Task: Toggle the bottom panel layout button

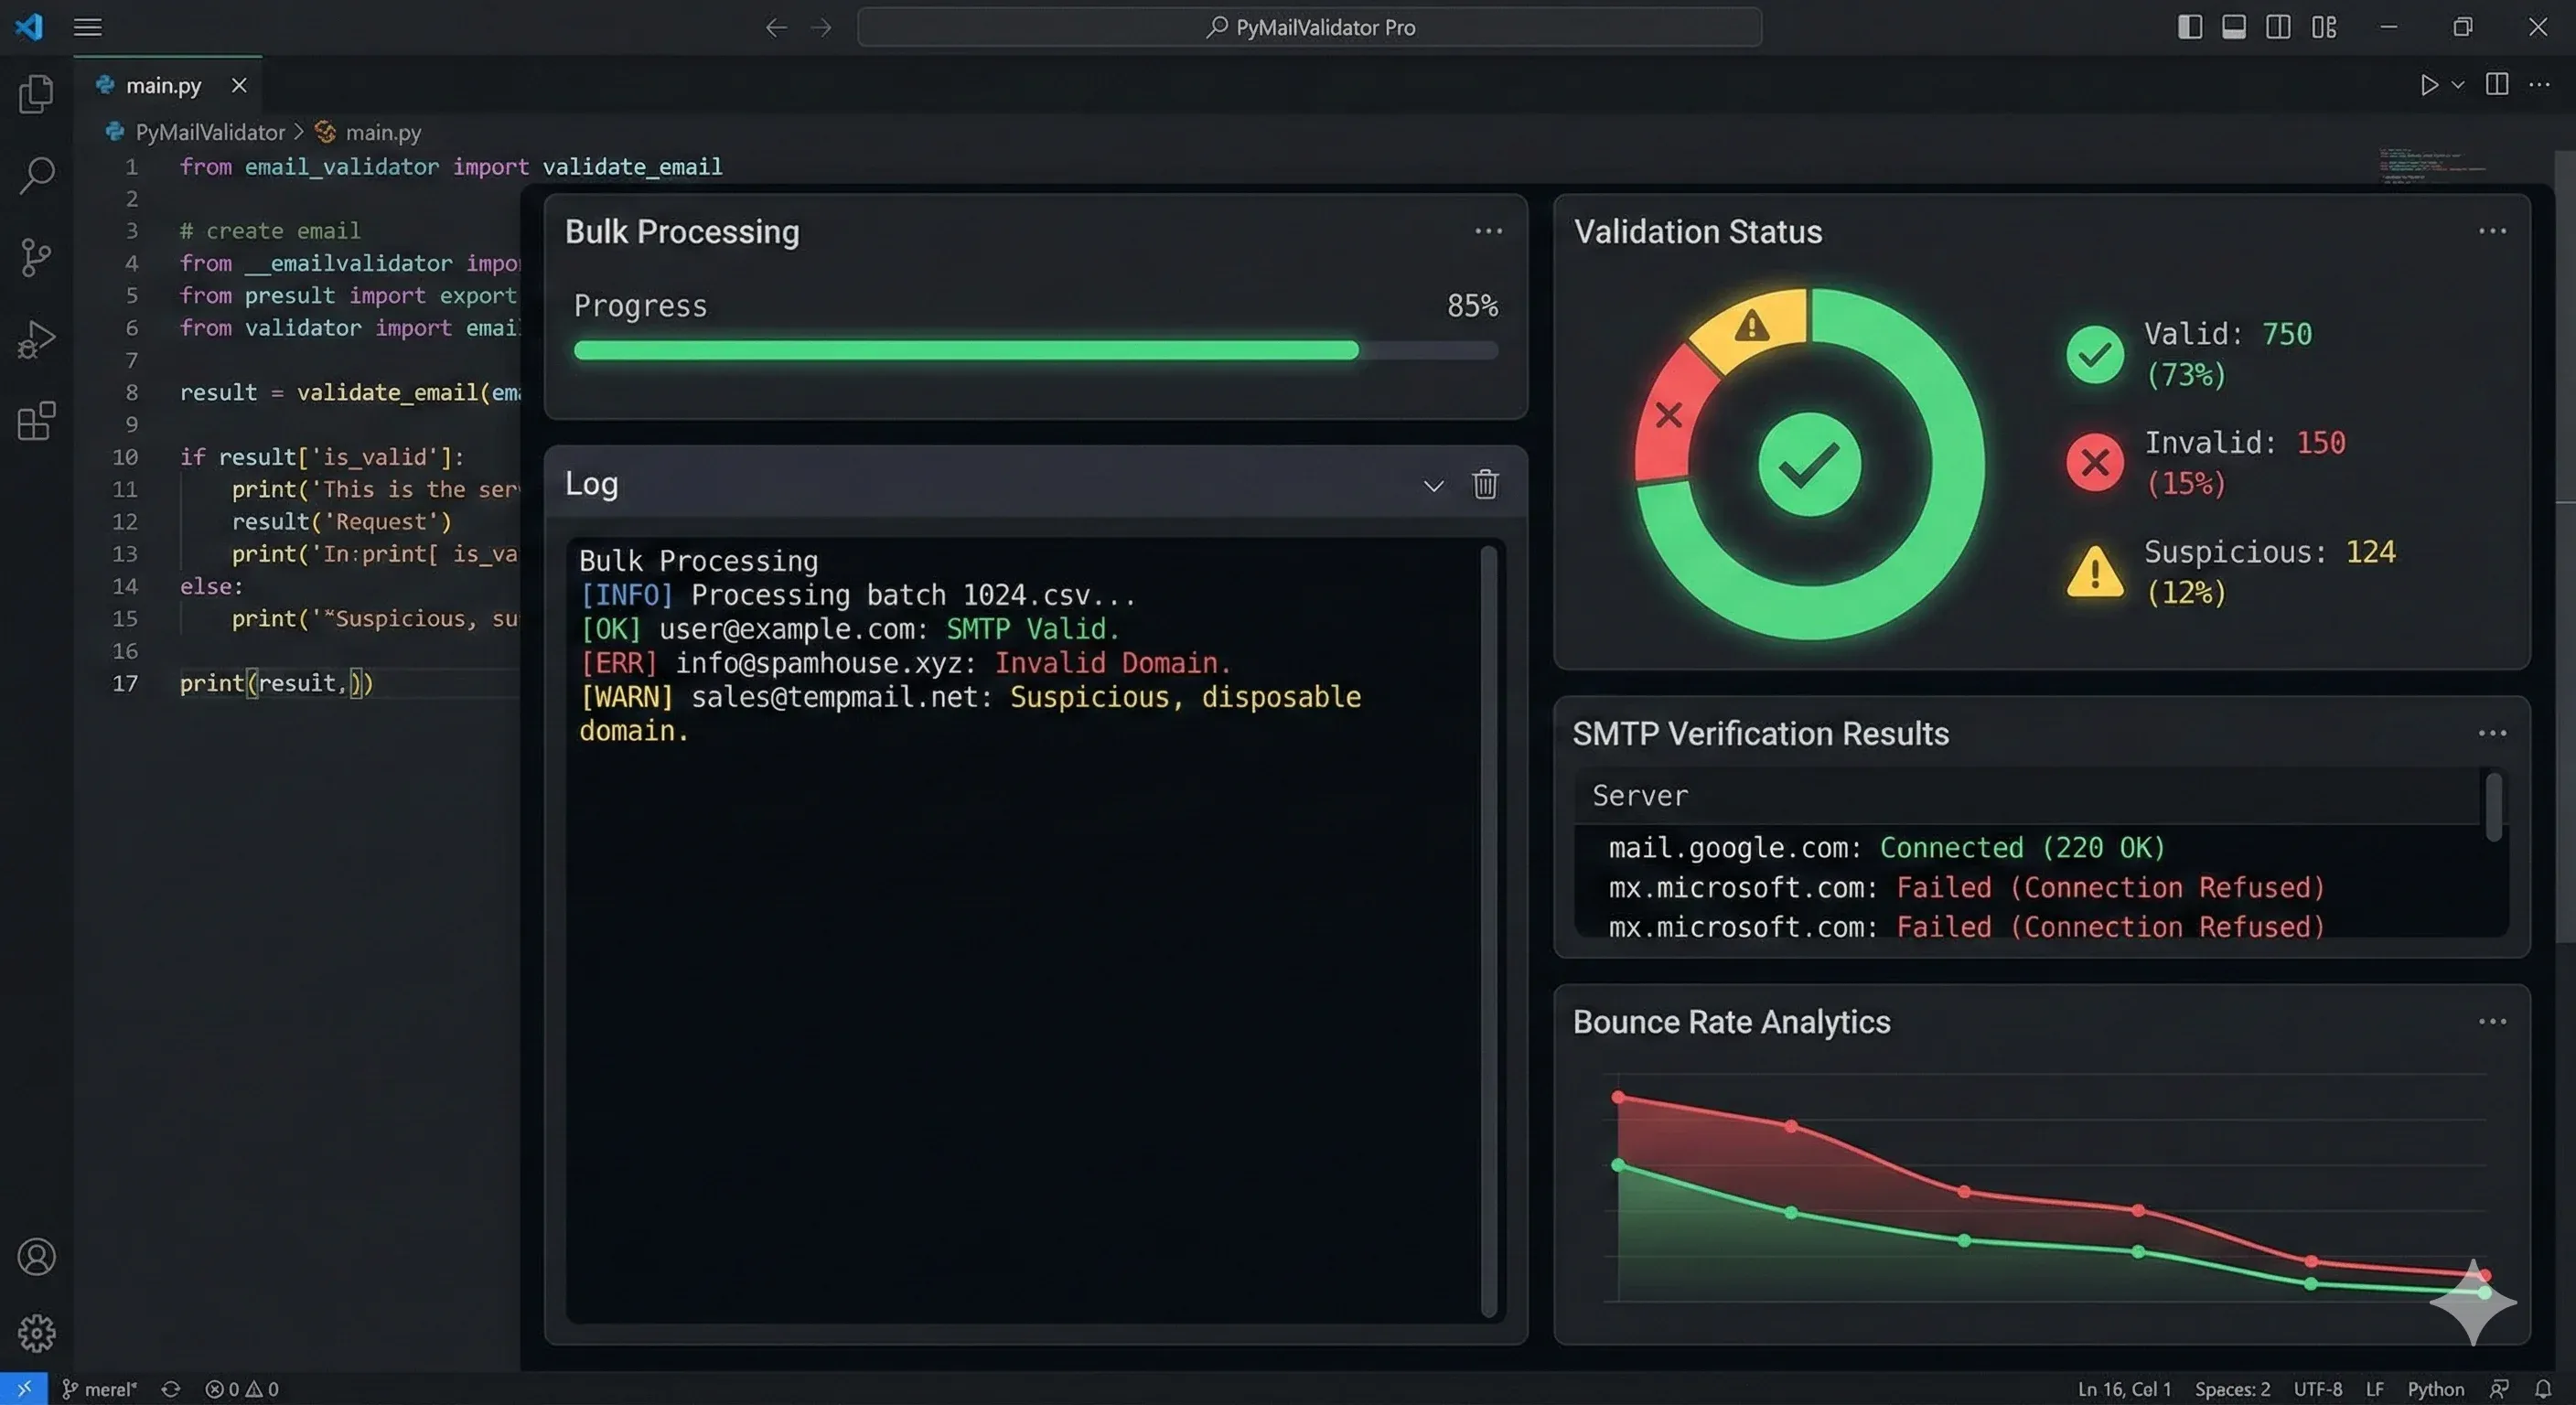Action: coord(2234,27)
